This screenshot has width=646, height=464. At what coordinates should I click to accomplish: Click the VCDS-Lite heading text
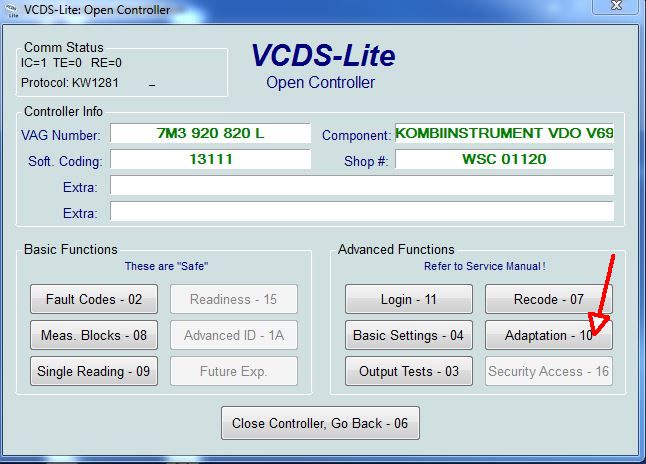point(323,55)
